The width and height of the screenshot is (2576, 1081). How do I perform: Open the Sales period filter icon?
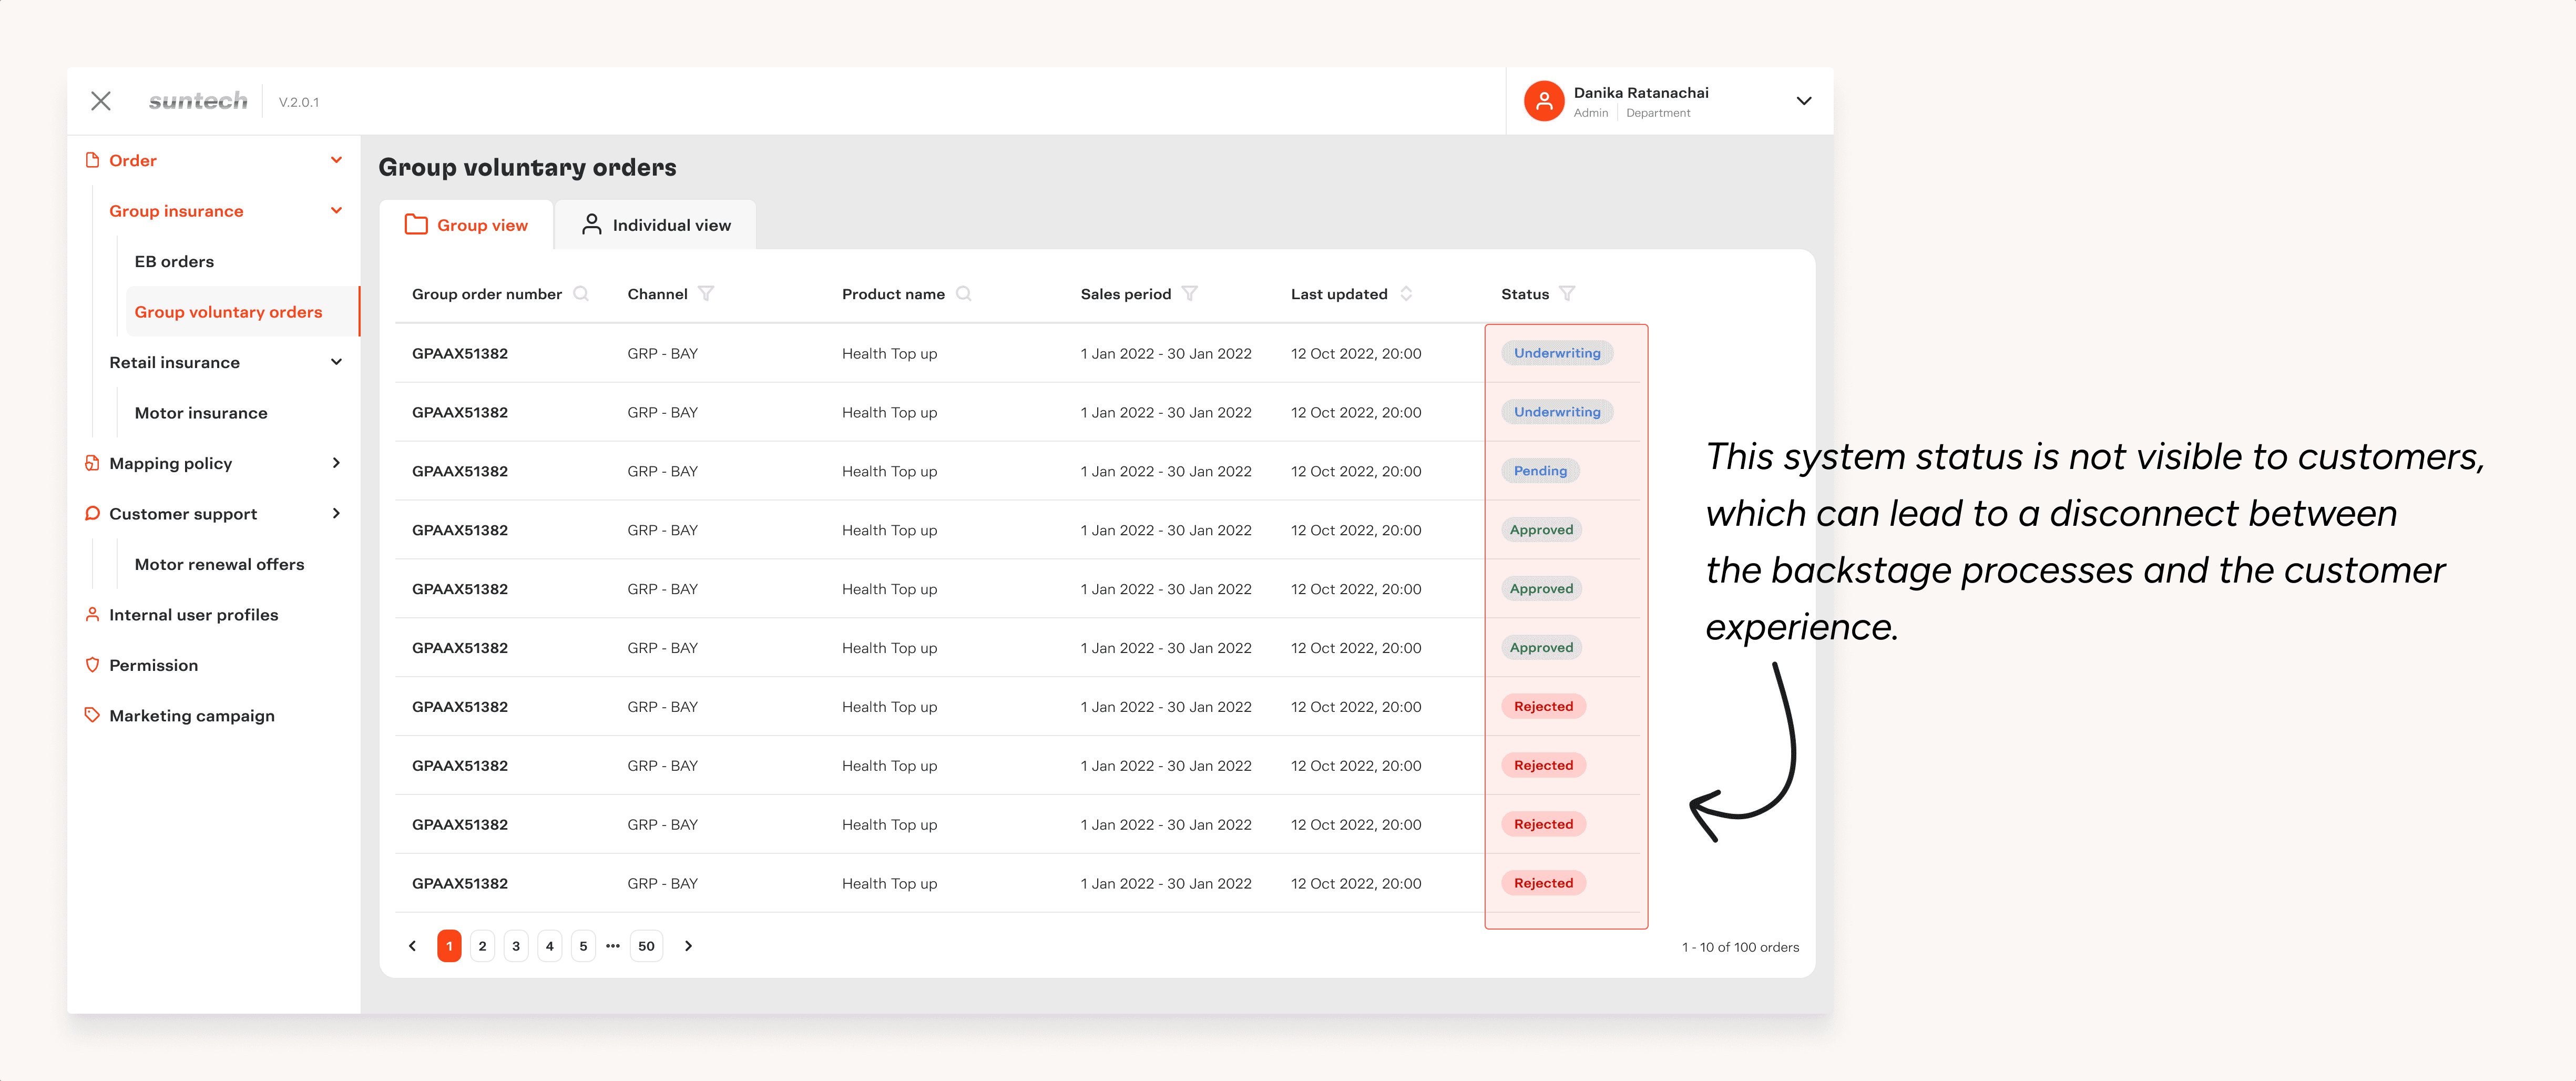(1189, 294)
